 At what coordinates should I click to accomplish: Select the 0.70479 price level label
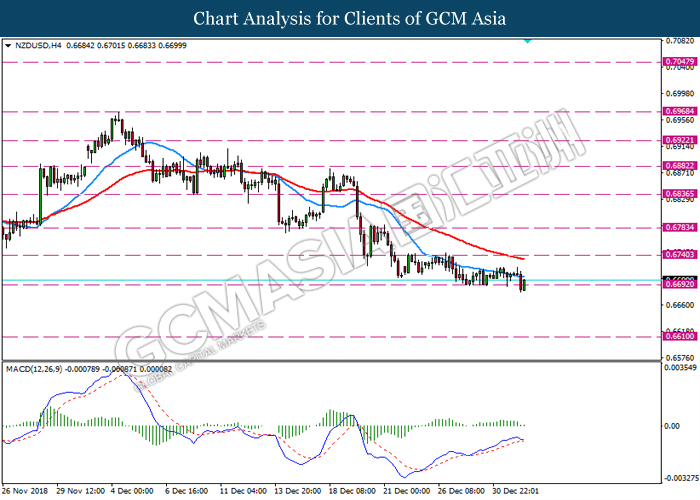tap(680, 62)
